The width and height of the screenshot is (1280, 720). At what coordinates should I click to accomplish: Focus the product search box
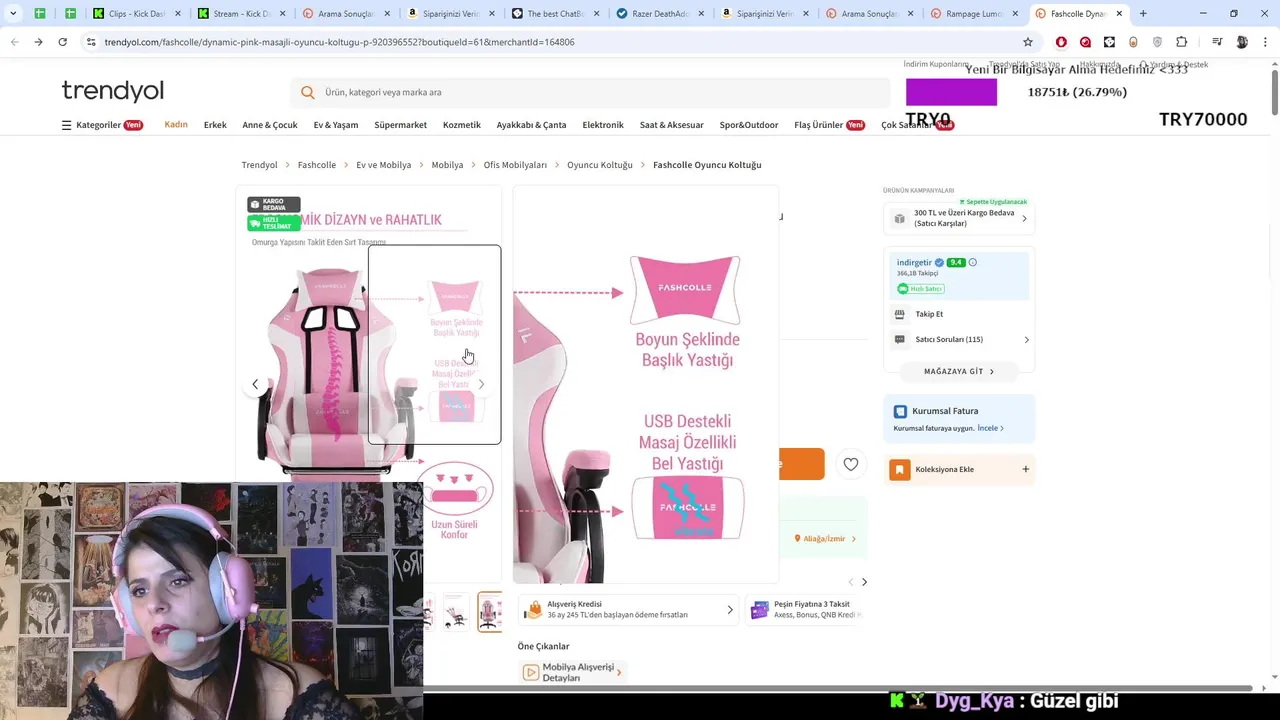click(x=590, y=92)
